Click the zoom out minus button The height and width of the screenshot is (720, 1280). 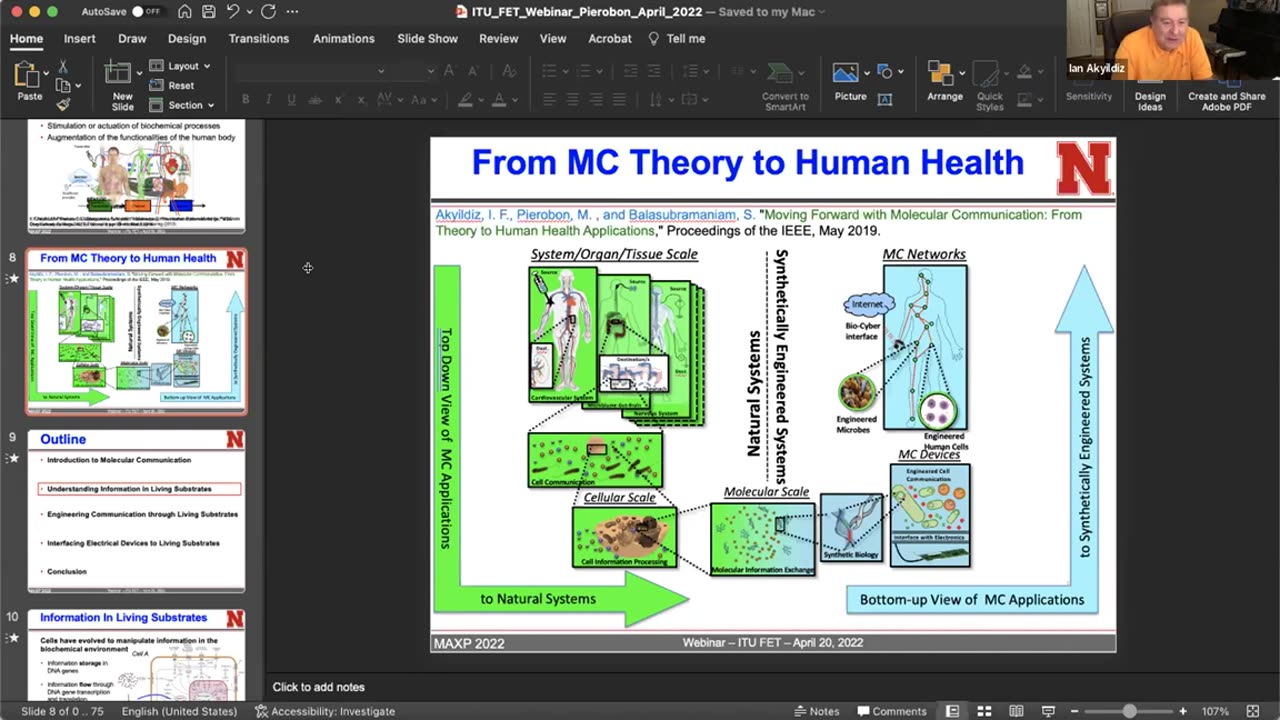click(x=1075, y=711)
